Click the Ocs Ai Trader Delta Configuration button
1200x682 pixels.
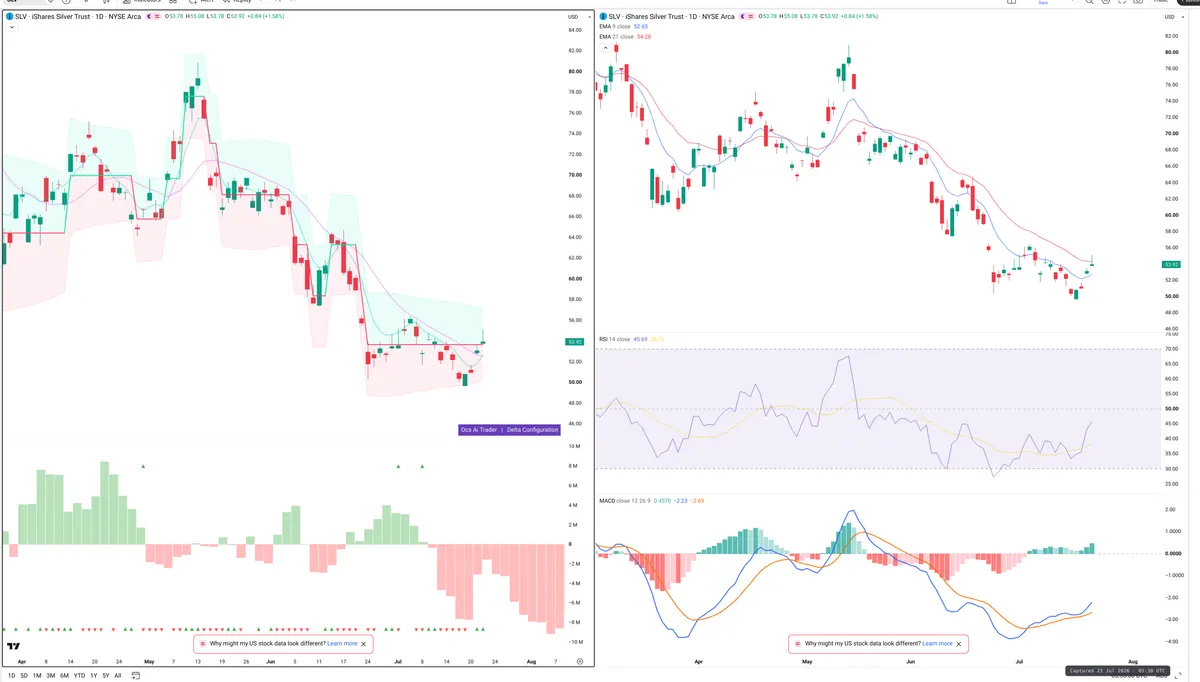click(508, 430)
